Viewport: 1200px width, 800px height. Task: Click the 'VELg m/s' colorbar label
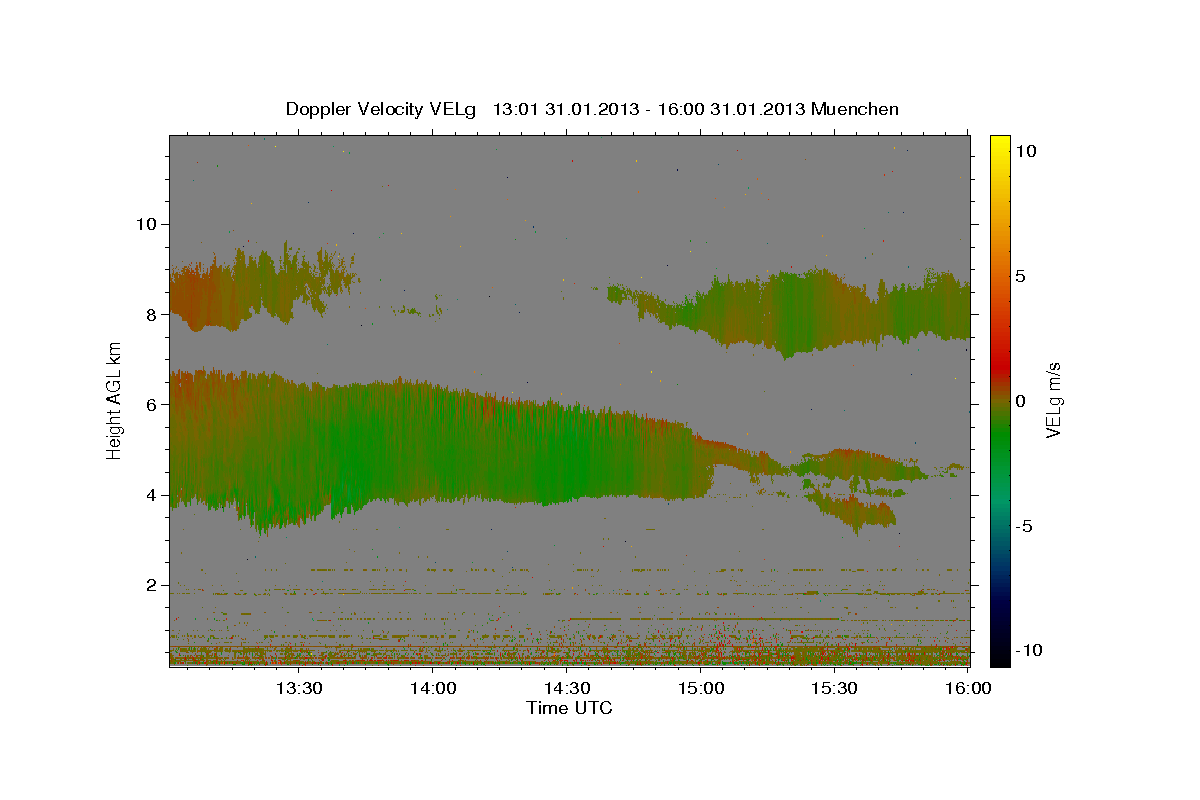tap(1052, 400)
